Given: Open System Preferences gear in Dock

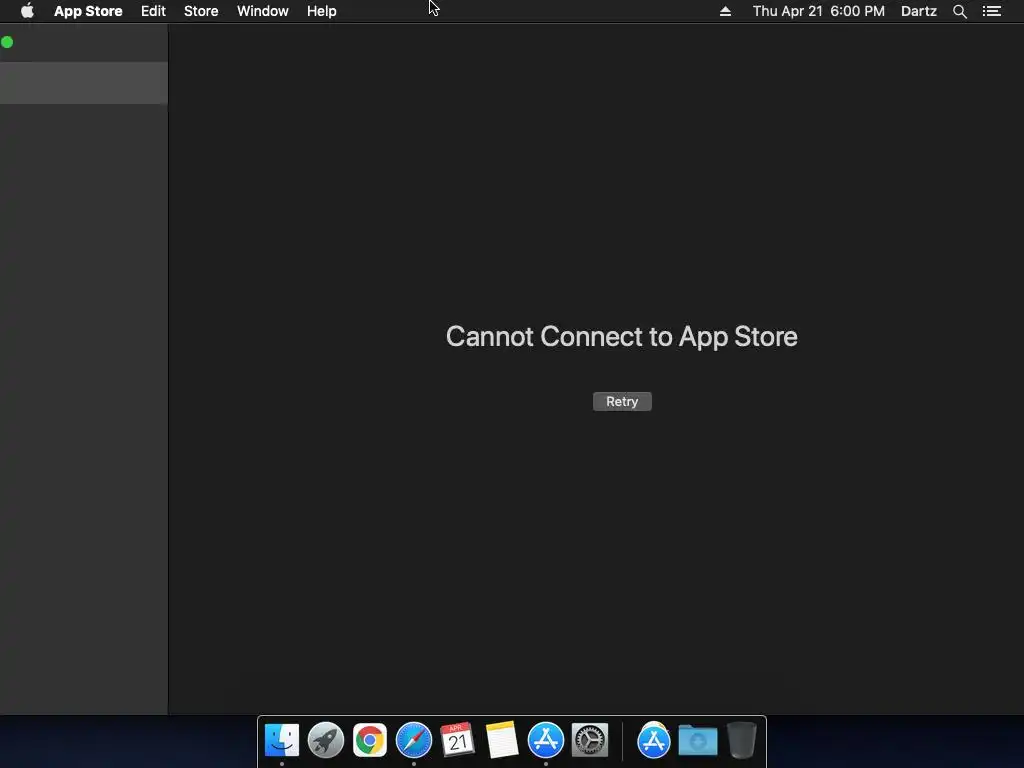Looking at the screenshot, I should (590, 740).
